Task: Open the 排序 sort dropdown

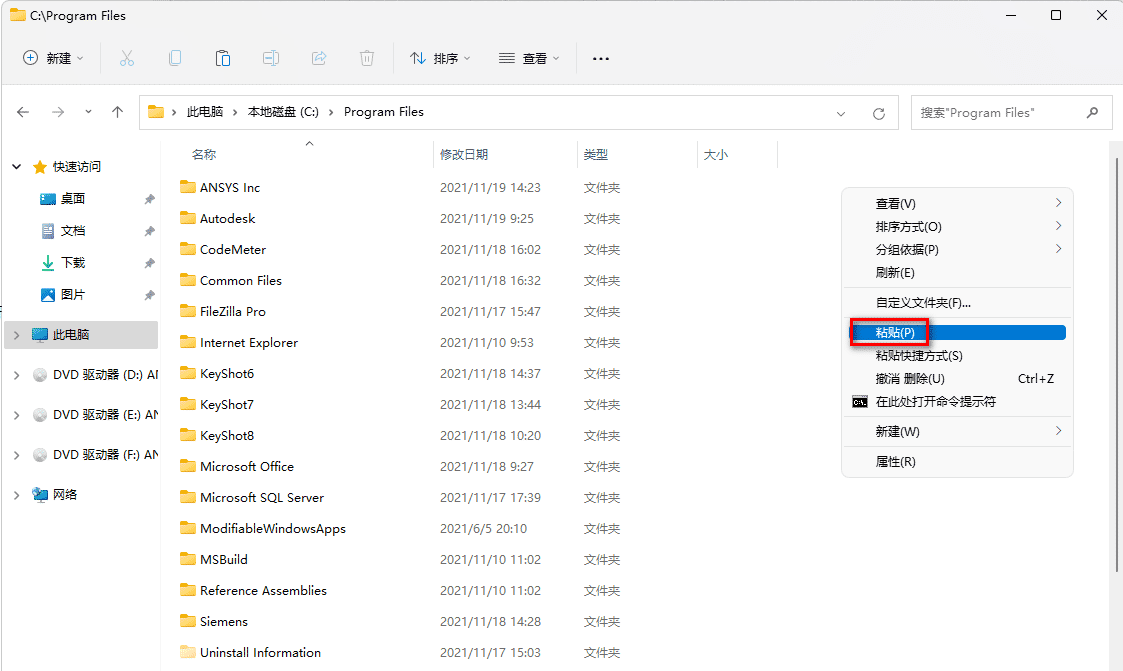Action: pos(440,58)
